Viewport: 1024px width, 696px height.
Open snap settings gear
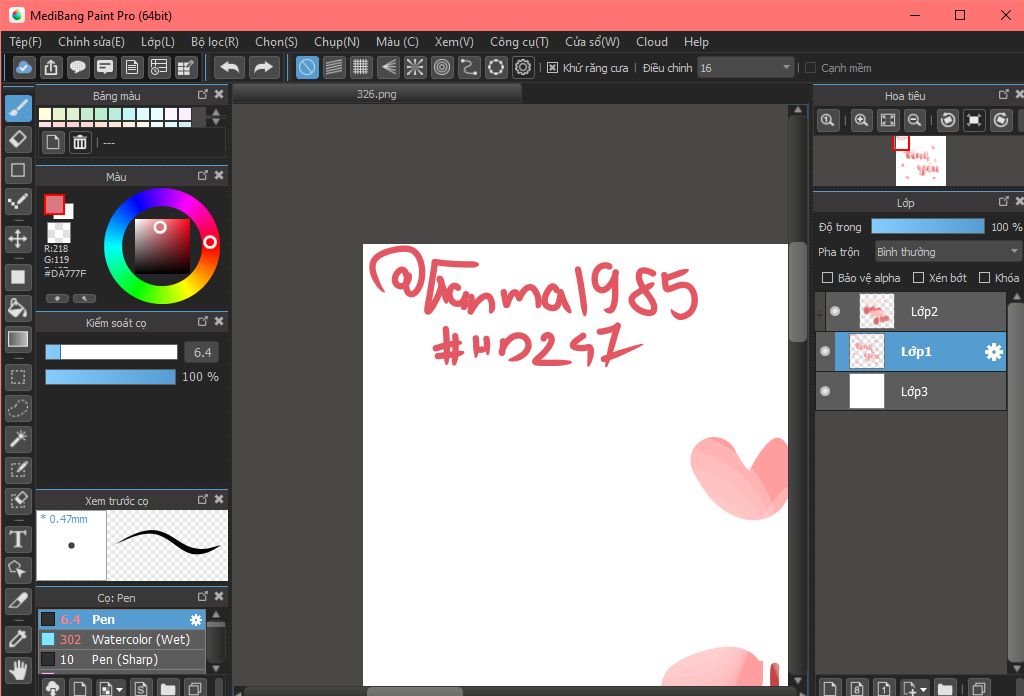(523, 67)
